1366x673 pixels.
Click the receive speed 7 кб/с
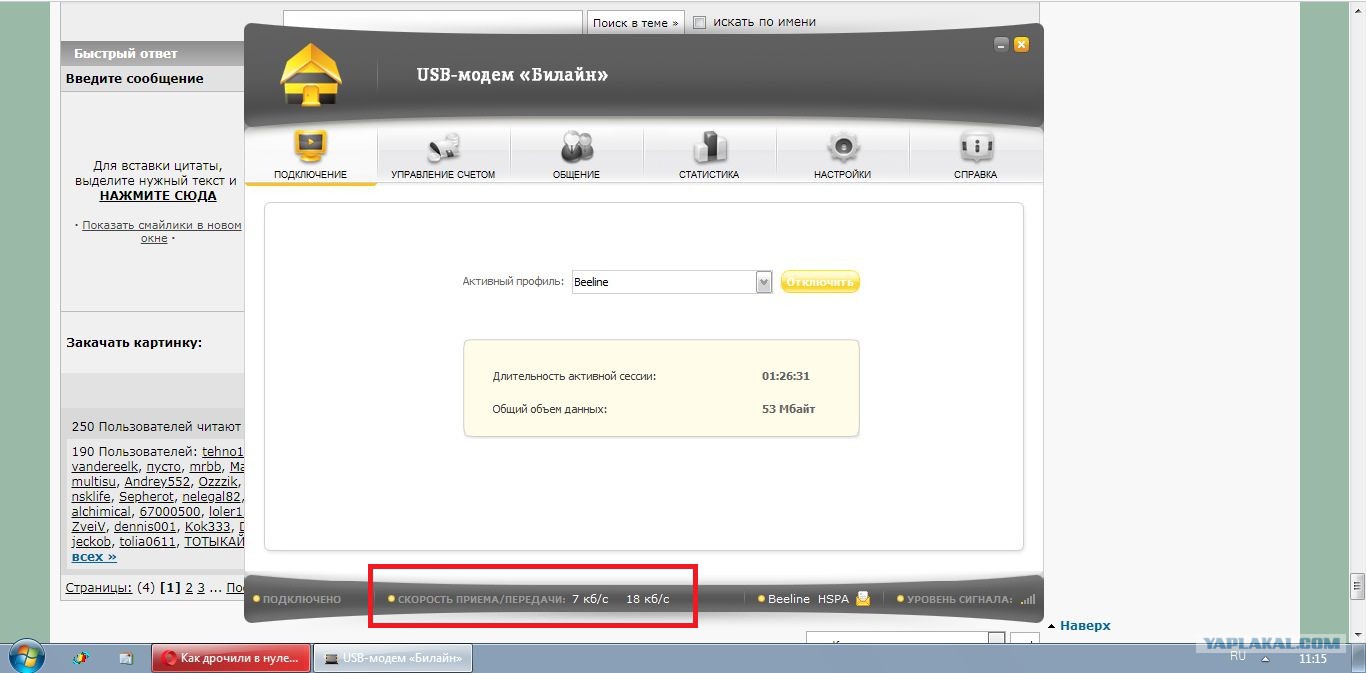click(590, 599)
